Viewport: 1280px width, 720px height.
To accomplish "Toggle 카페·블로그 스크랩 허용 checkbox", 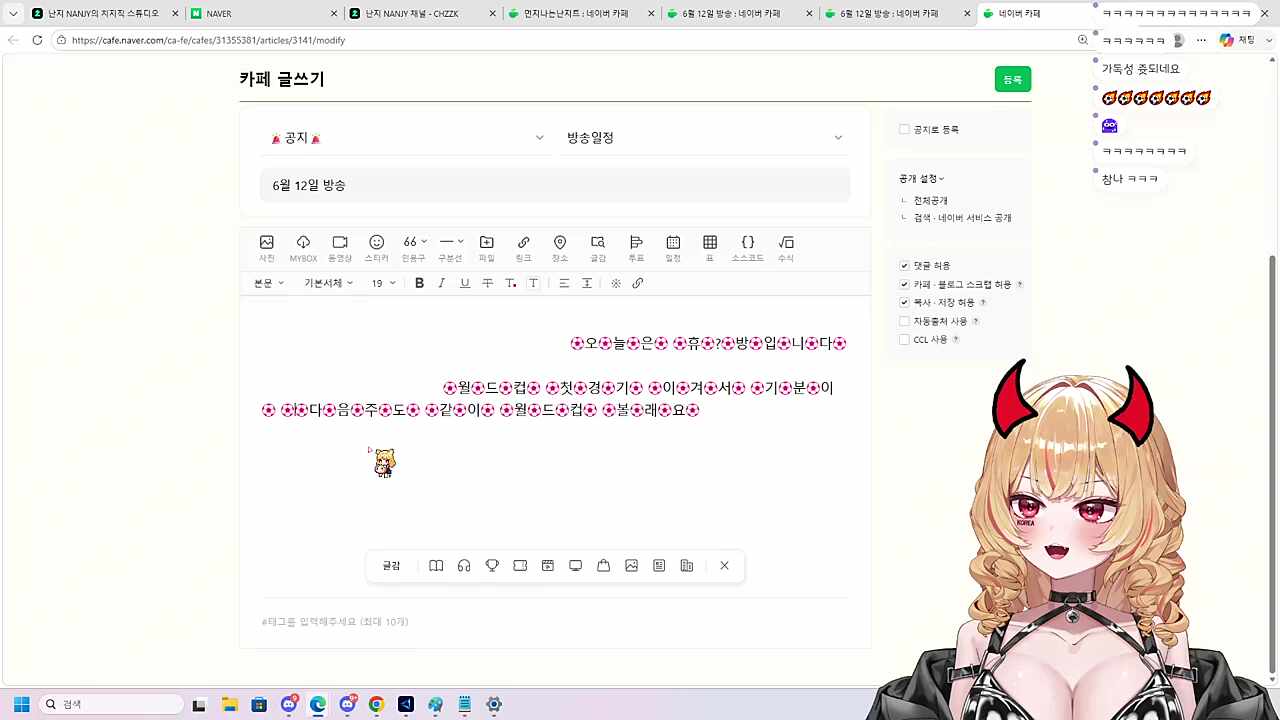I will click(904, 284).
